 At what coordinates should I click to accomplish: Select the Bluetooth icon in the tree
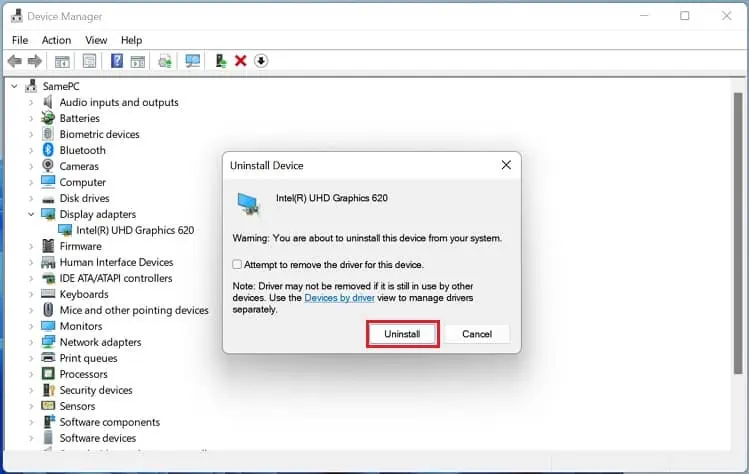pyautogui.click(x=47, y=150)
